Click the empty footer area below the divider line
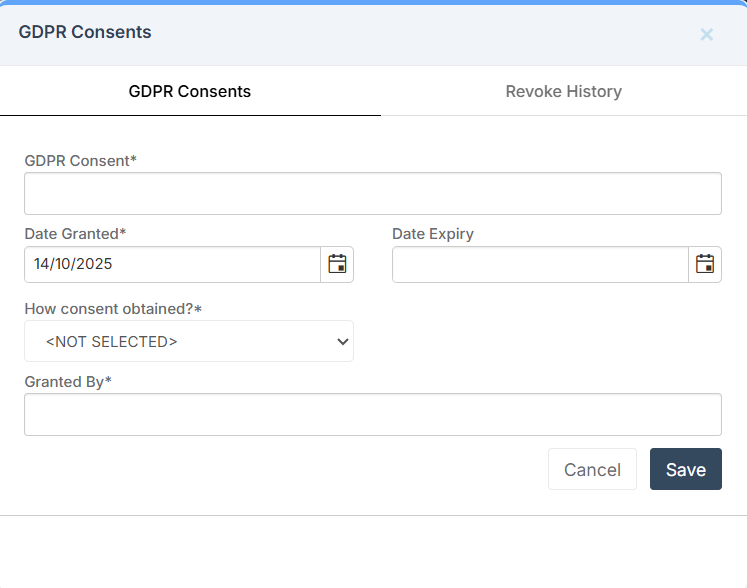747x588 pixels. coord(373,552)
